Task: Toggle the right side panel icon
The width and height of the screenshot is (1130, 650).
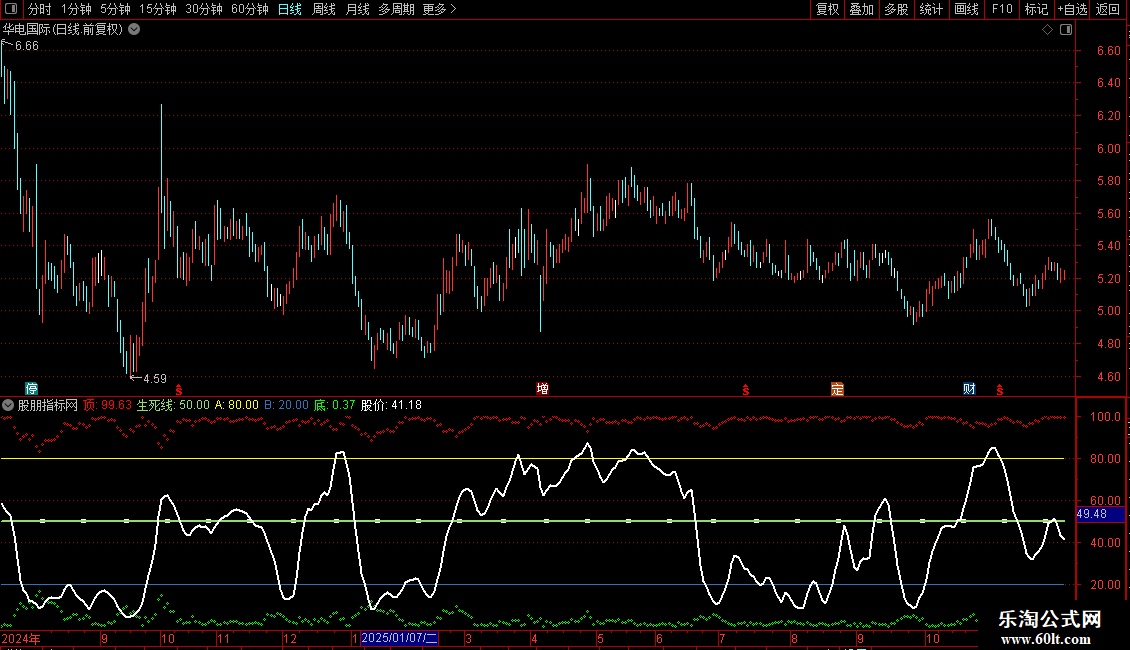Action: coord(1065,30)
